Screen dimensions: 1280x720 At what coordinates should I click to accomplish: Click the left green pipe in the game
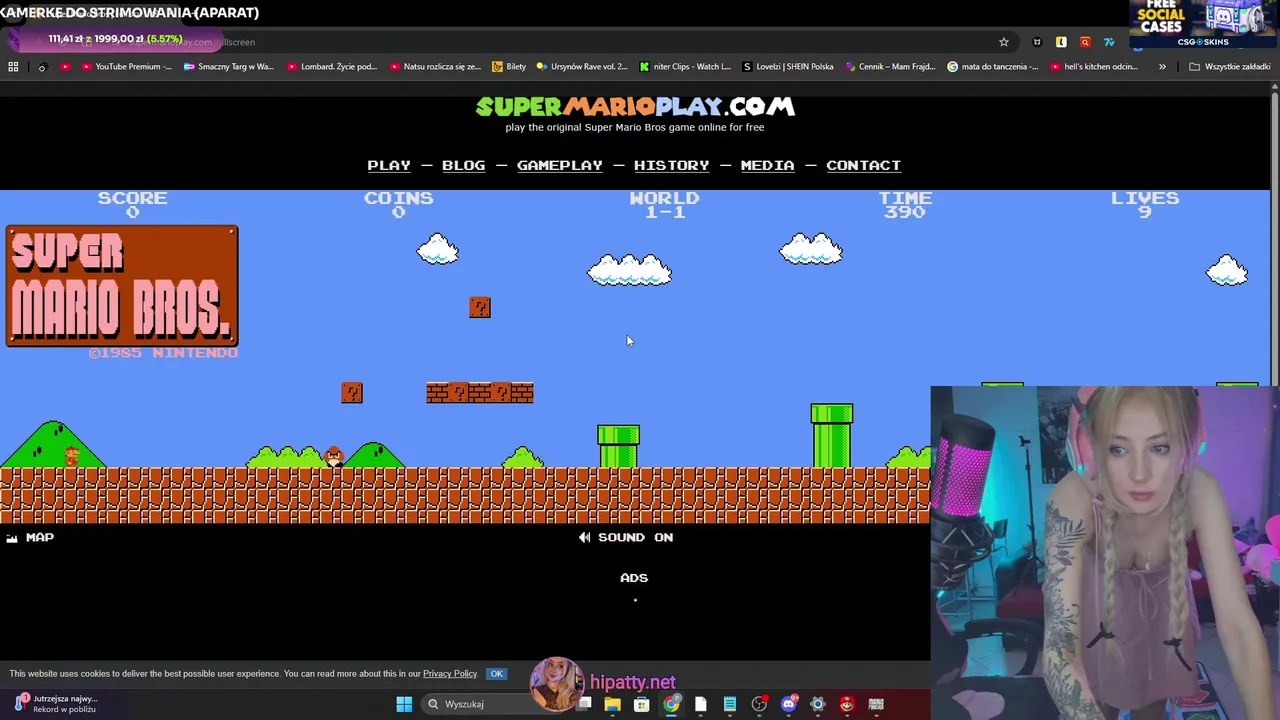tap(618, 446)
